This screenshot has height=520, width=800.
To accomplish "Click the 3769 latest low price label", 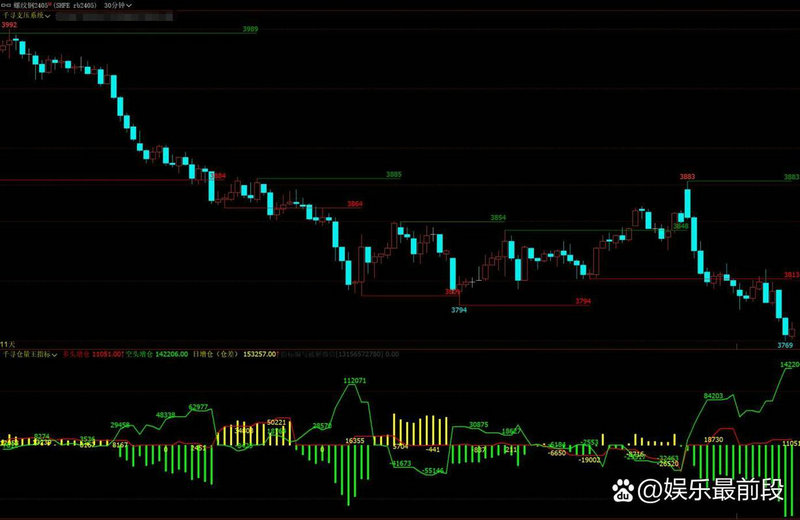I will tap(785, 344).
